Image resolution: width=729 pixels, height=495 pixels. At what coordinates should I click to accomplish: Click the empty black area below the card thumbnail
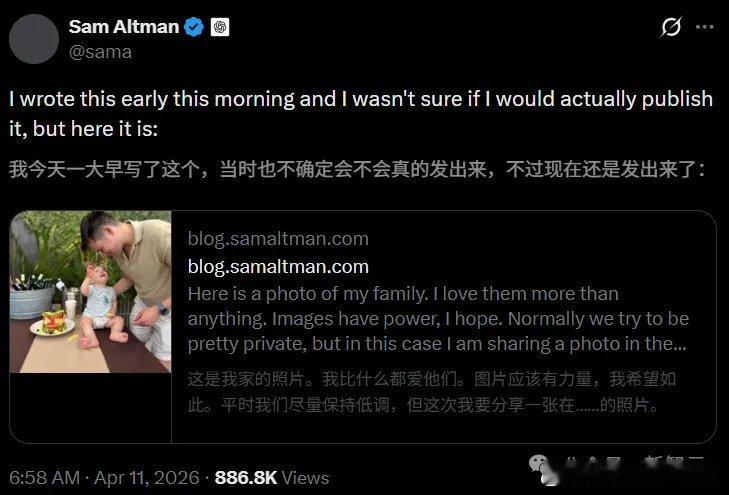90,408
